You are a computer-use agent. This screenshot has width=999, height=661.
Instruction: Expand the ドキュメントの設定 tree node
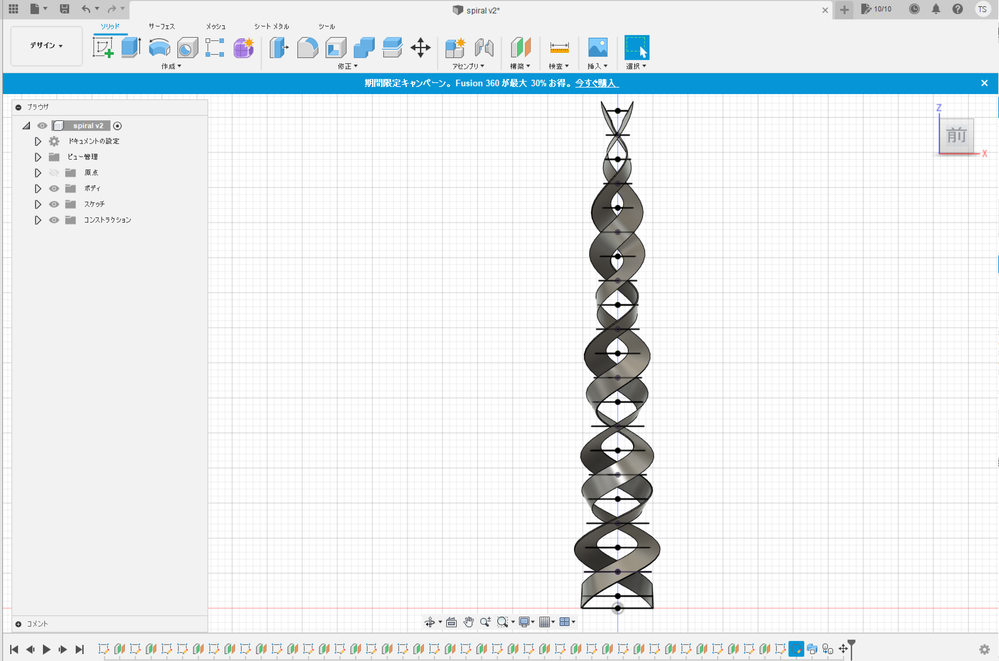(38, 141)
